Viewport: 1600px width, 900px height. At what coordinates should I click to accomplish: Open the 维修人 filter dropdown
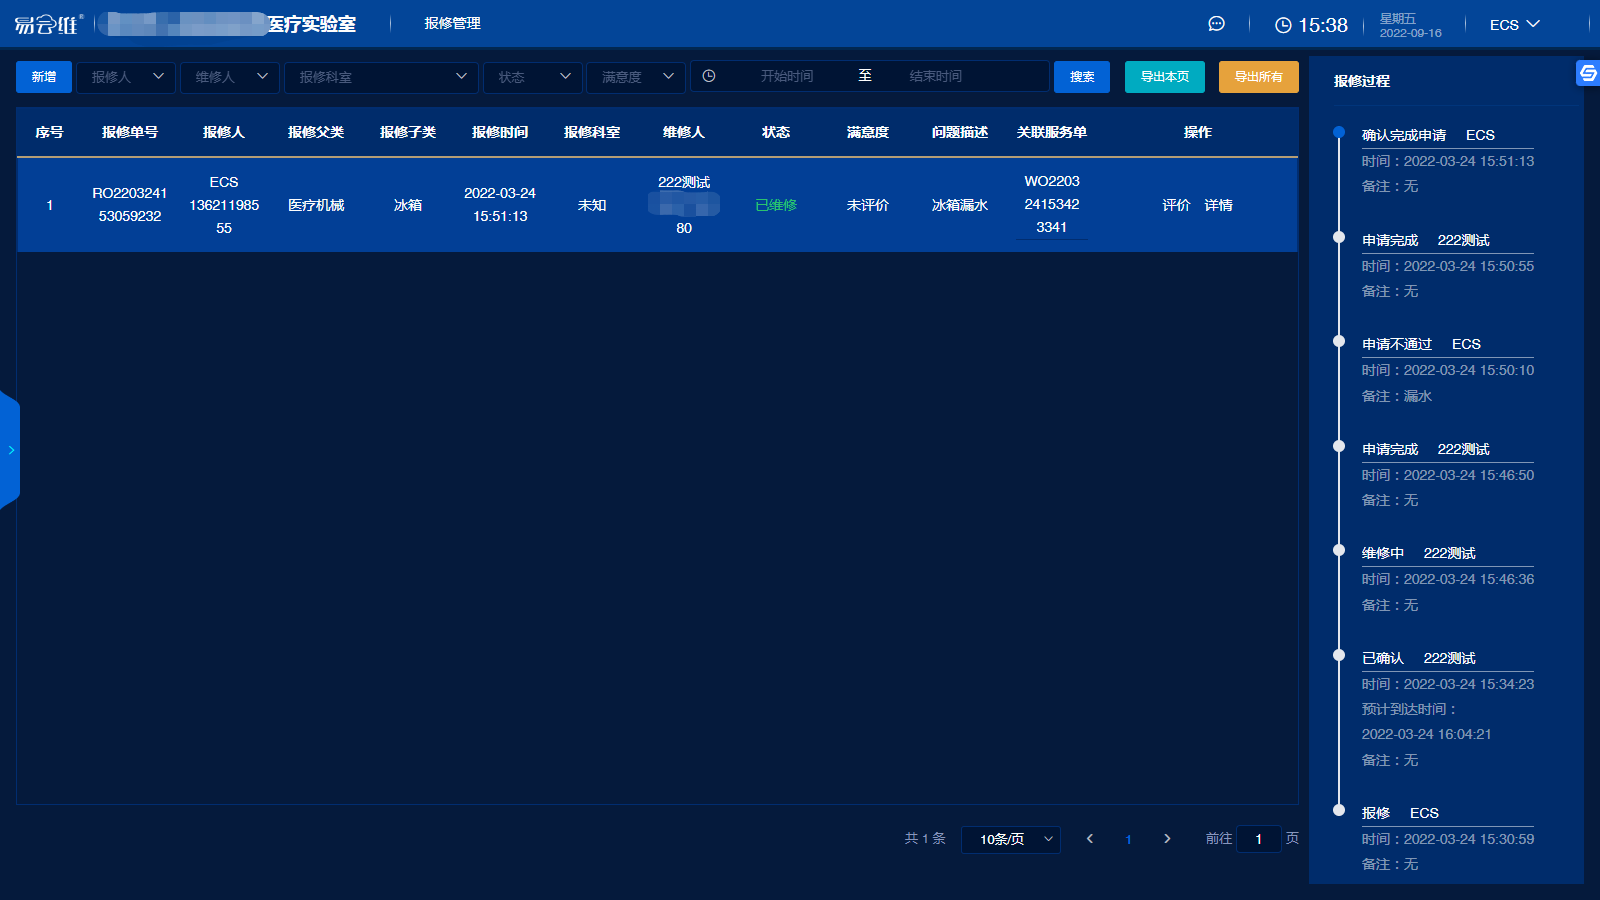click(x=231, y=77)
